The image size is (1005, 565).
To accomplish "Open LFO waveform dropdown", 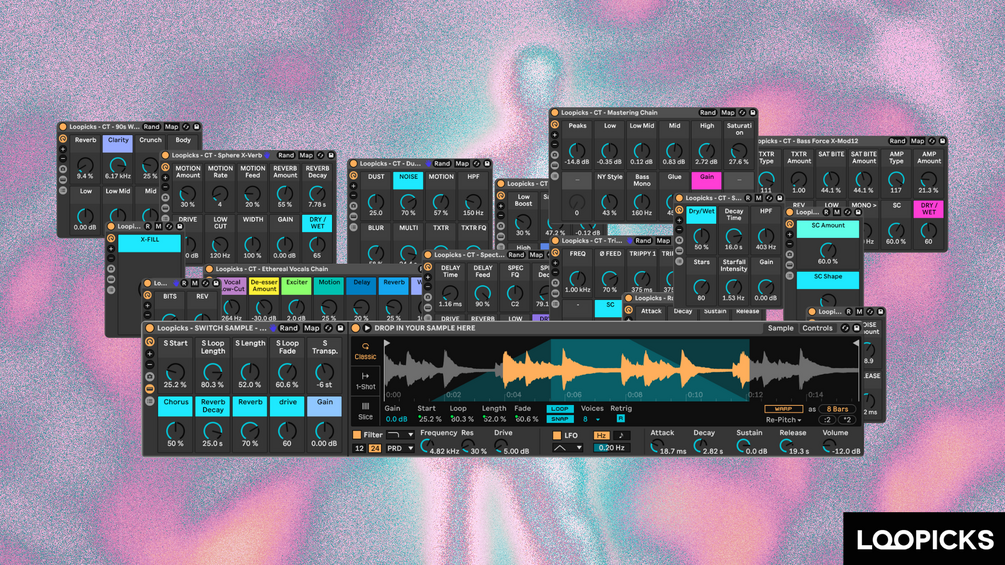I will click(567, 448).
